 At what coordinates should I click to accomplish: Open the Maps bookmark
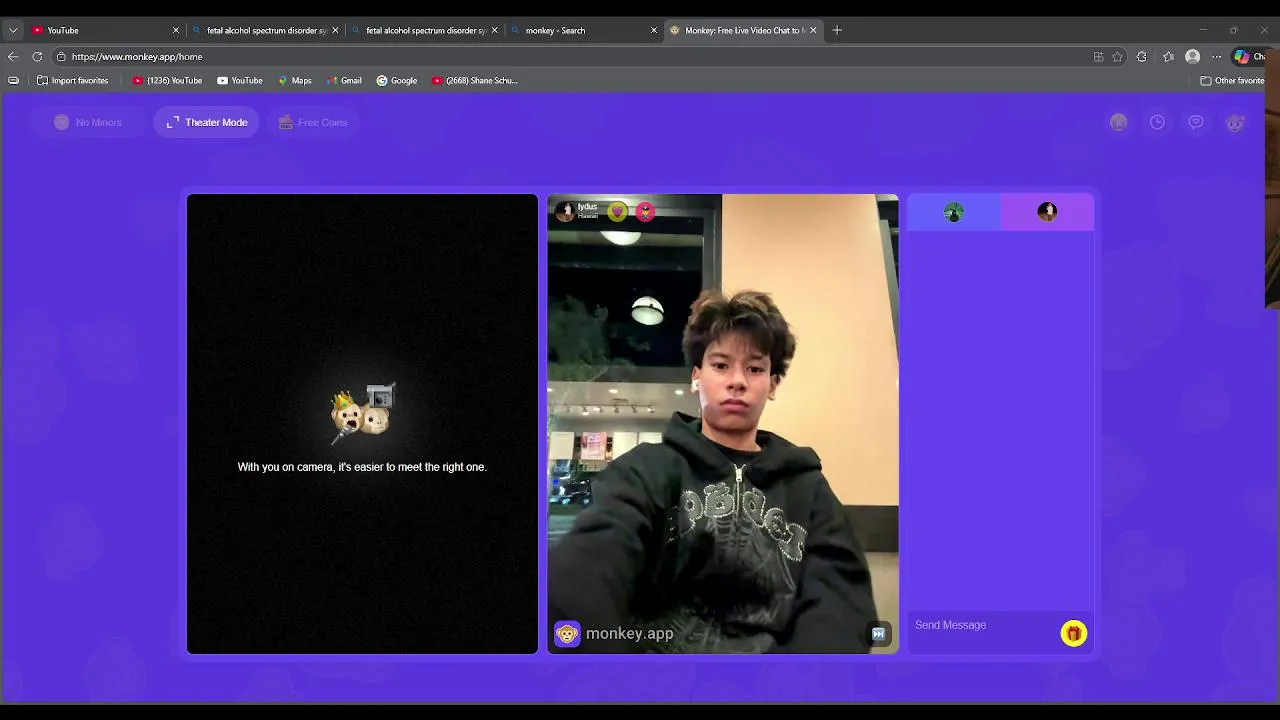[295, 81]
